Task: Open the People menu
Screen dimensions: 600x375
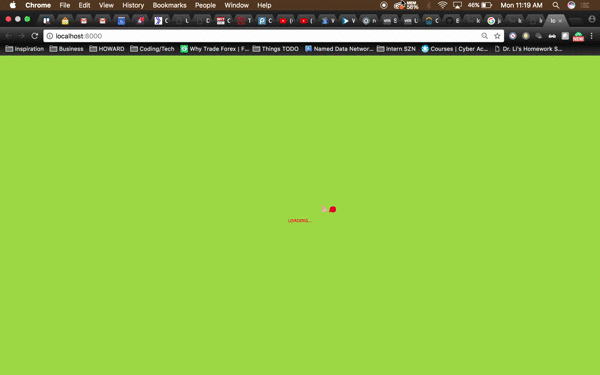Action: click(205, 5)
